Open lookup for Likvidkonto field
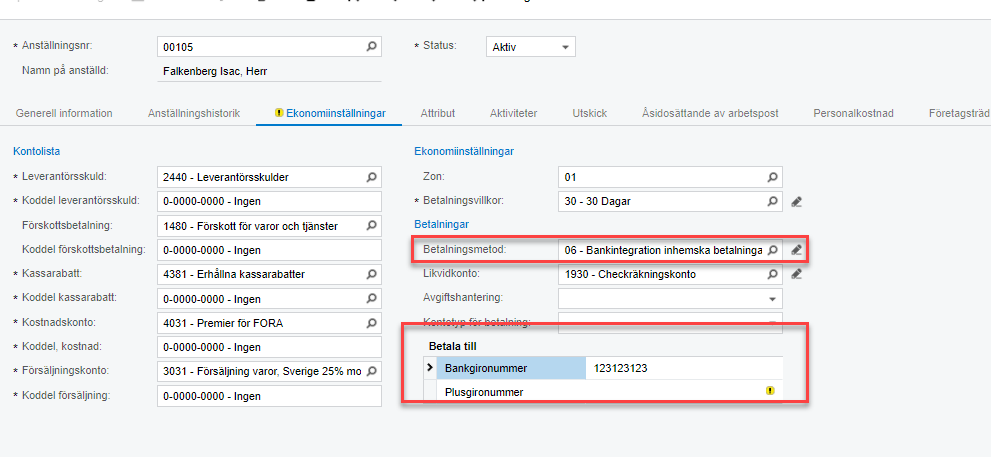 pos(772,274)
